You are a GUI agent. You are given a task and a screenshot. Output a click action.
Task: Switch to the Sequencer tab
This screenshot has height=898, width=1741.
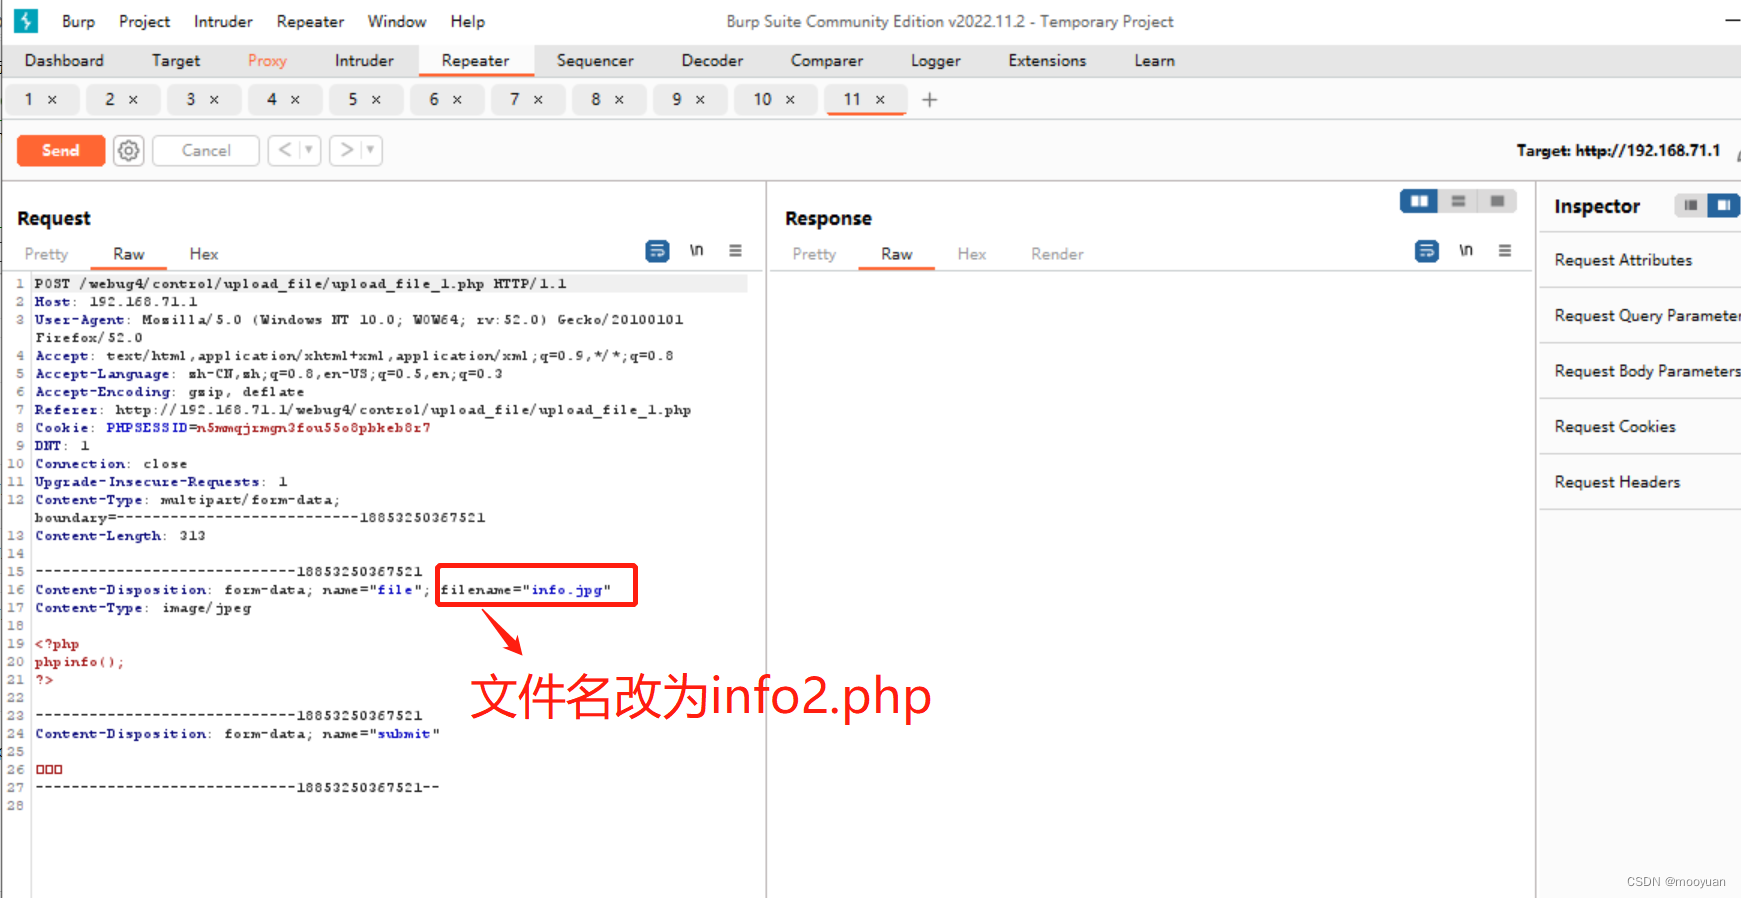[x=595, y=61]
